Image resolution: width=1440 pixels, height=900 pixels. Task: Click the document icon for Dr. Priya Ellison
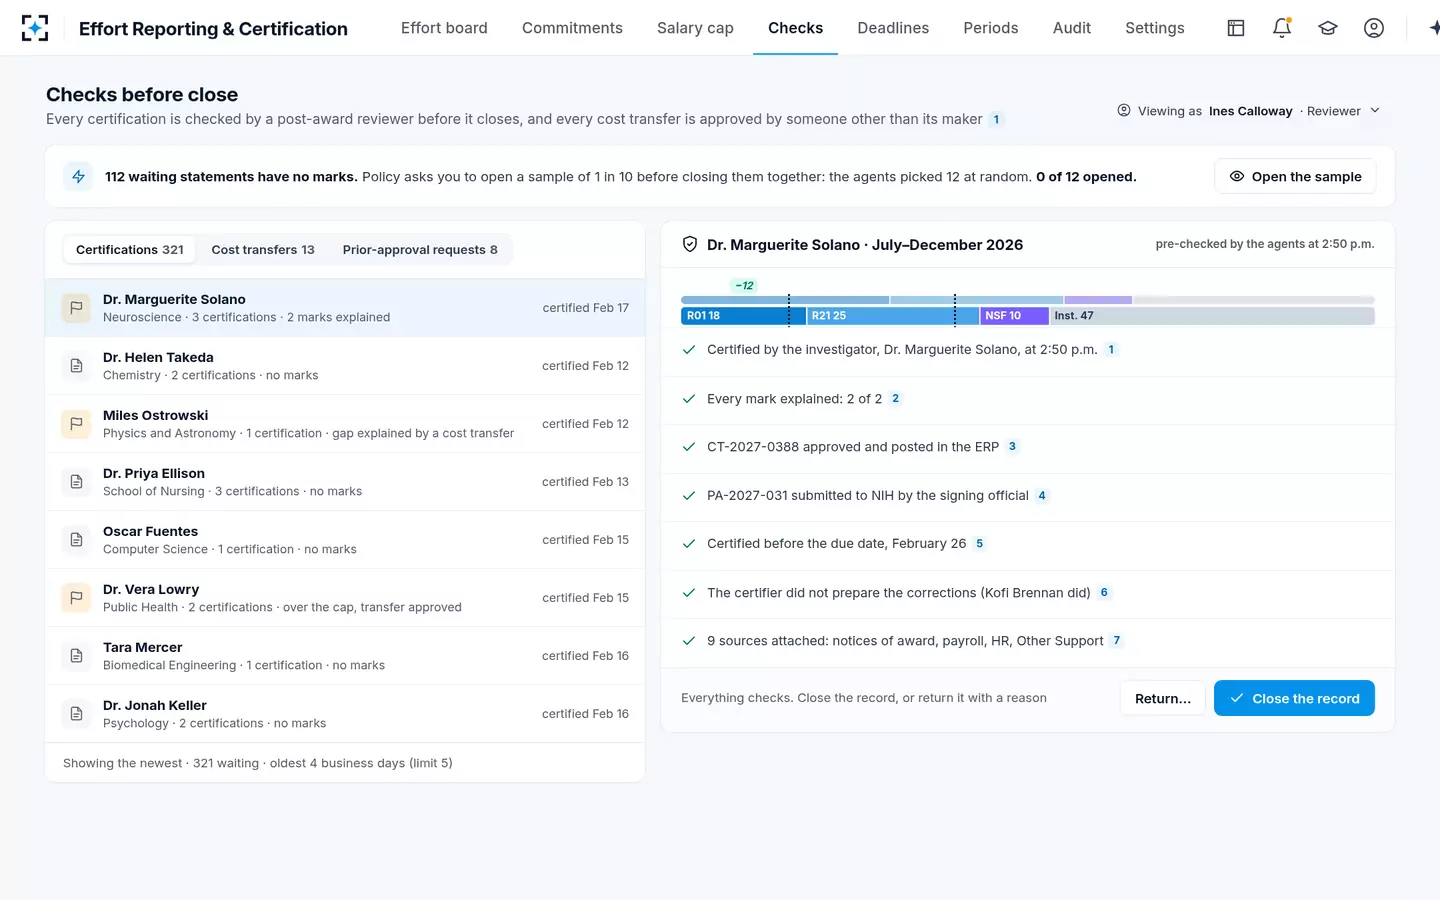click(x=76, y=482)
